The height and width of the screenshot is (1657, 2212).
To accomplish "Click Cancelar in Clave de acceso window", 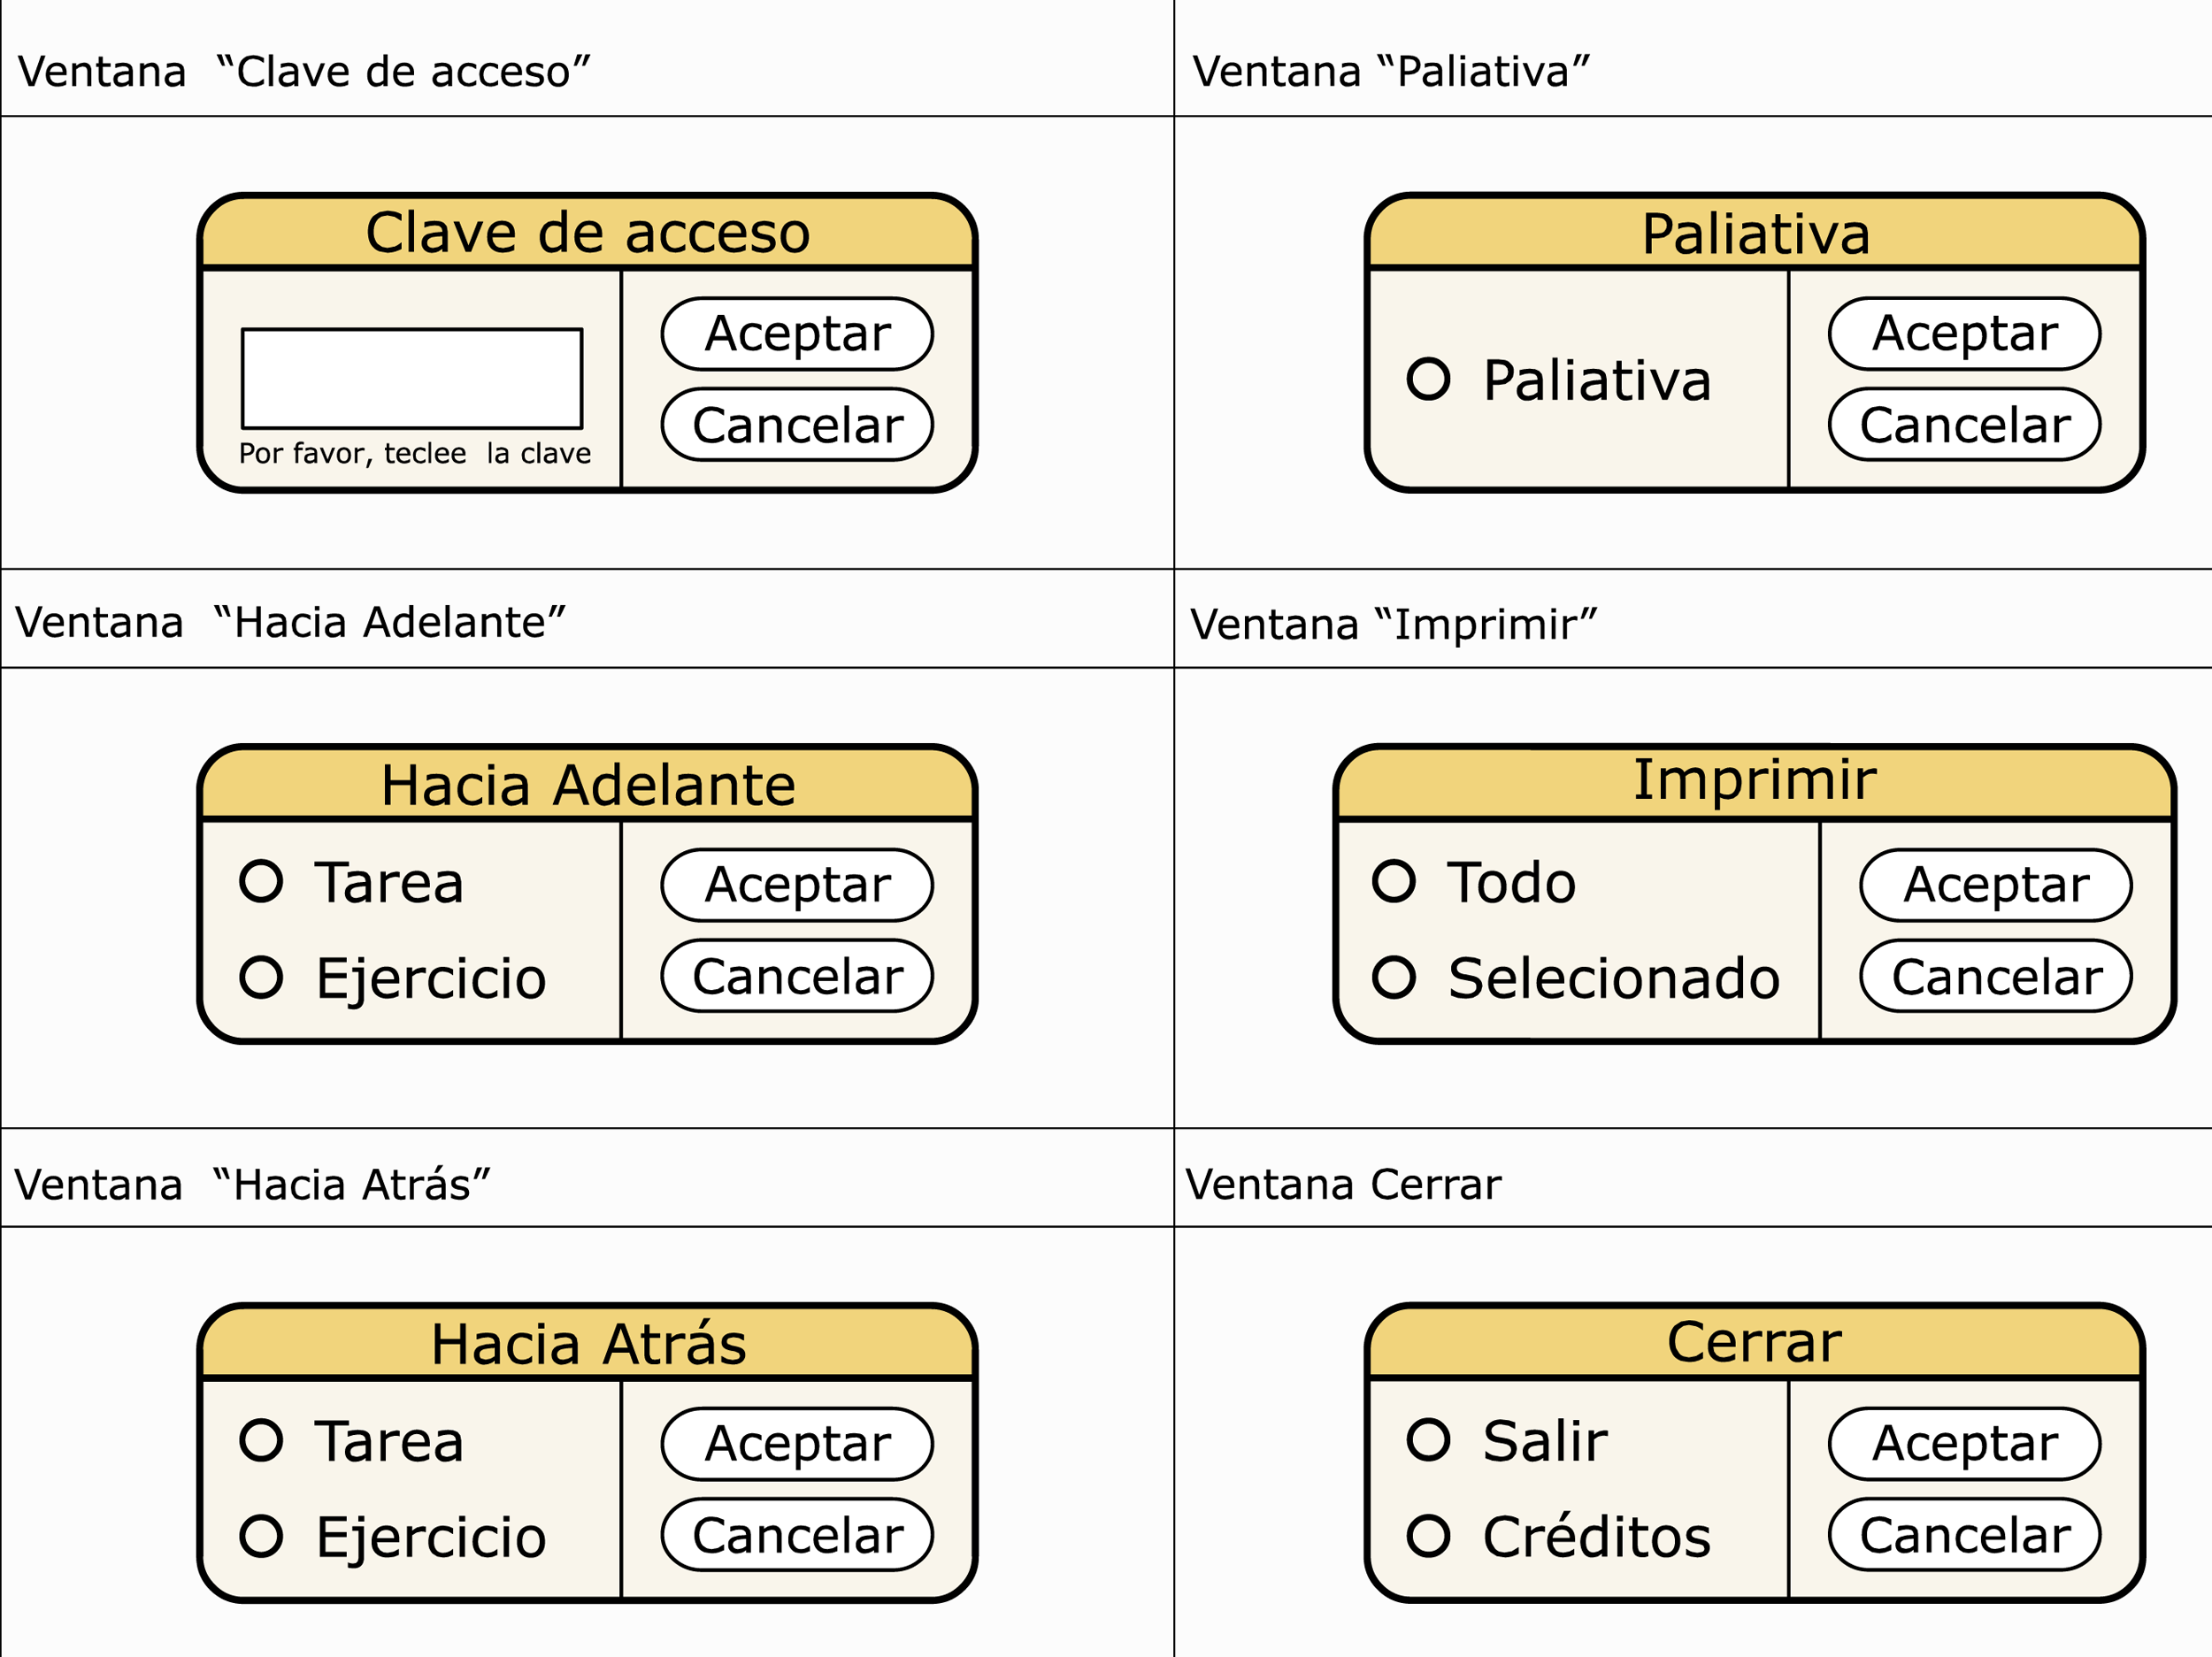I will [x=797, y=425].
